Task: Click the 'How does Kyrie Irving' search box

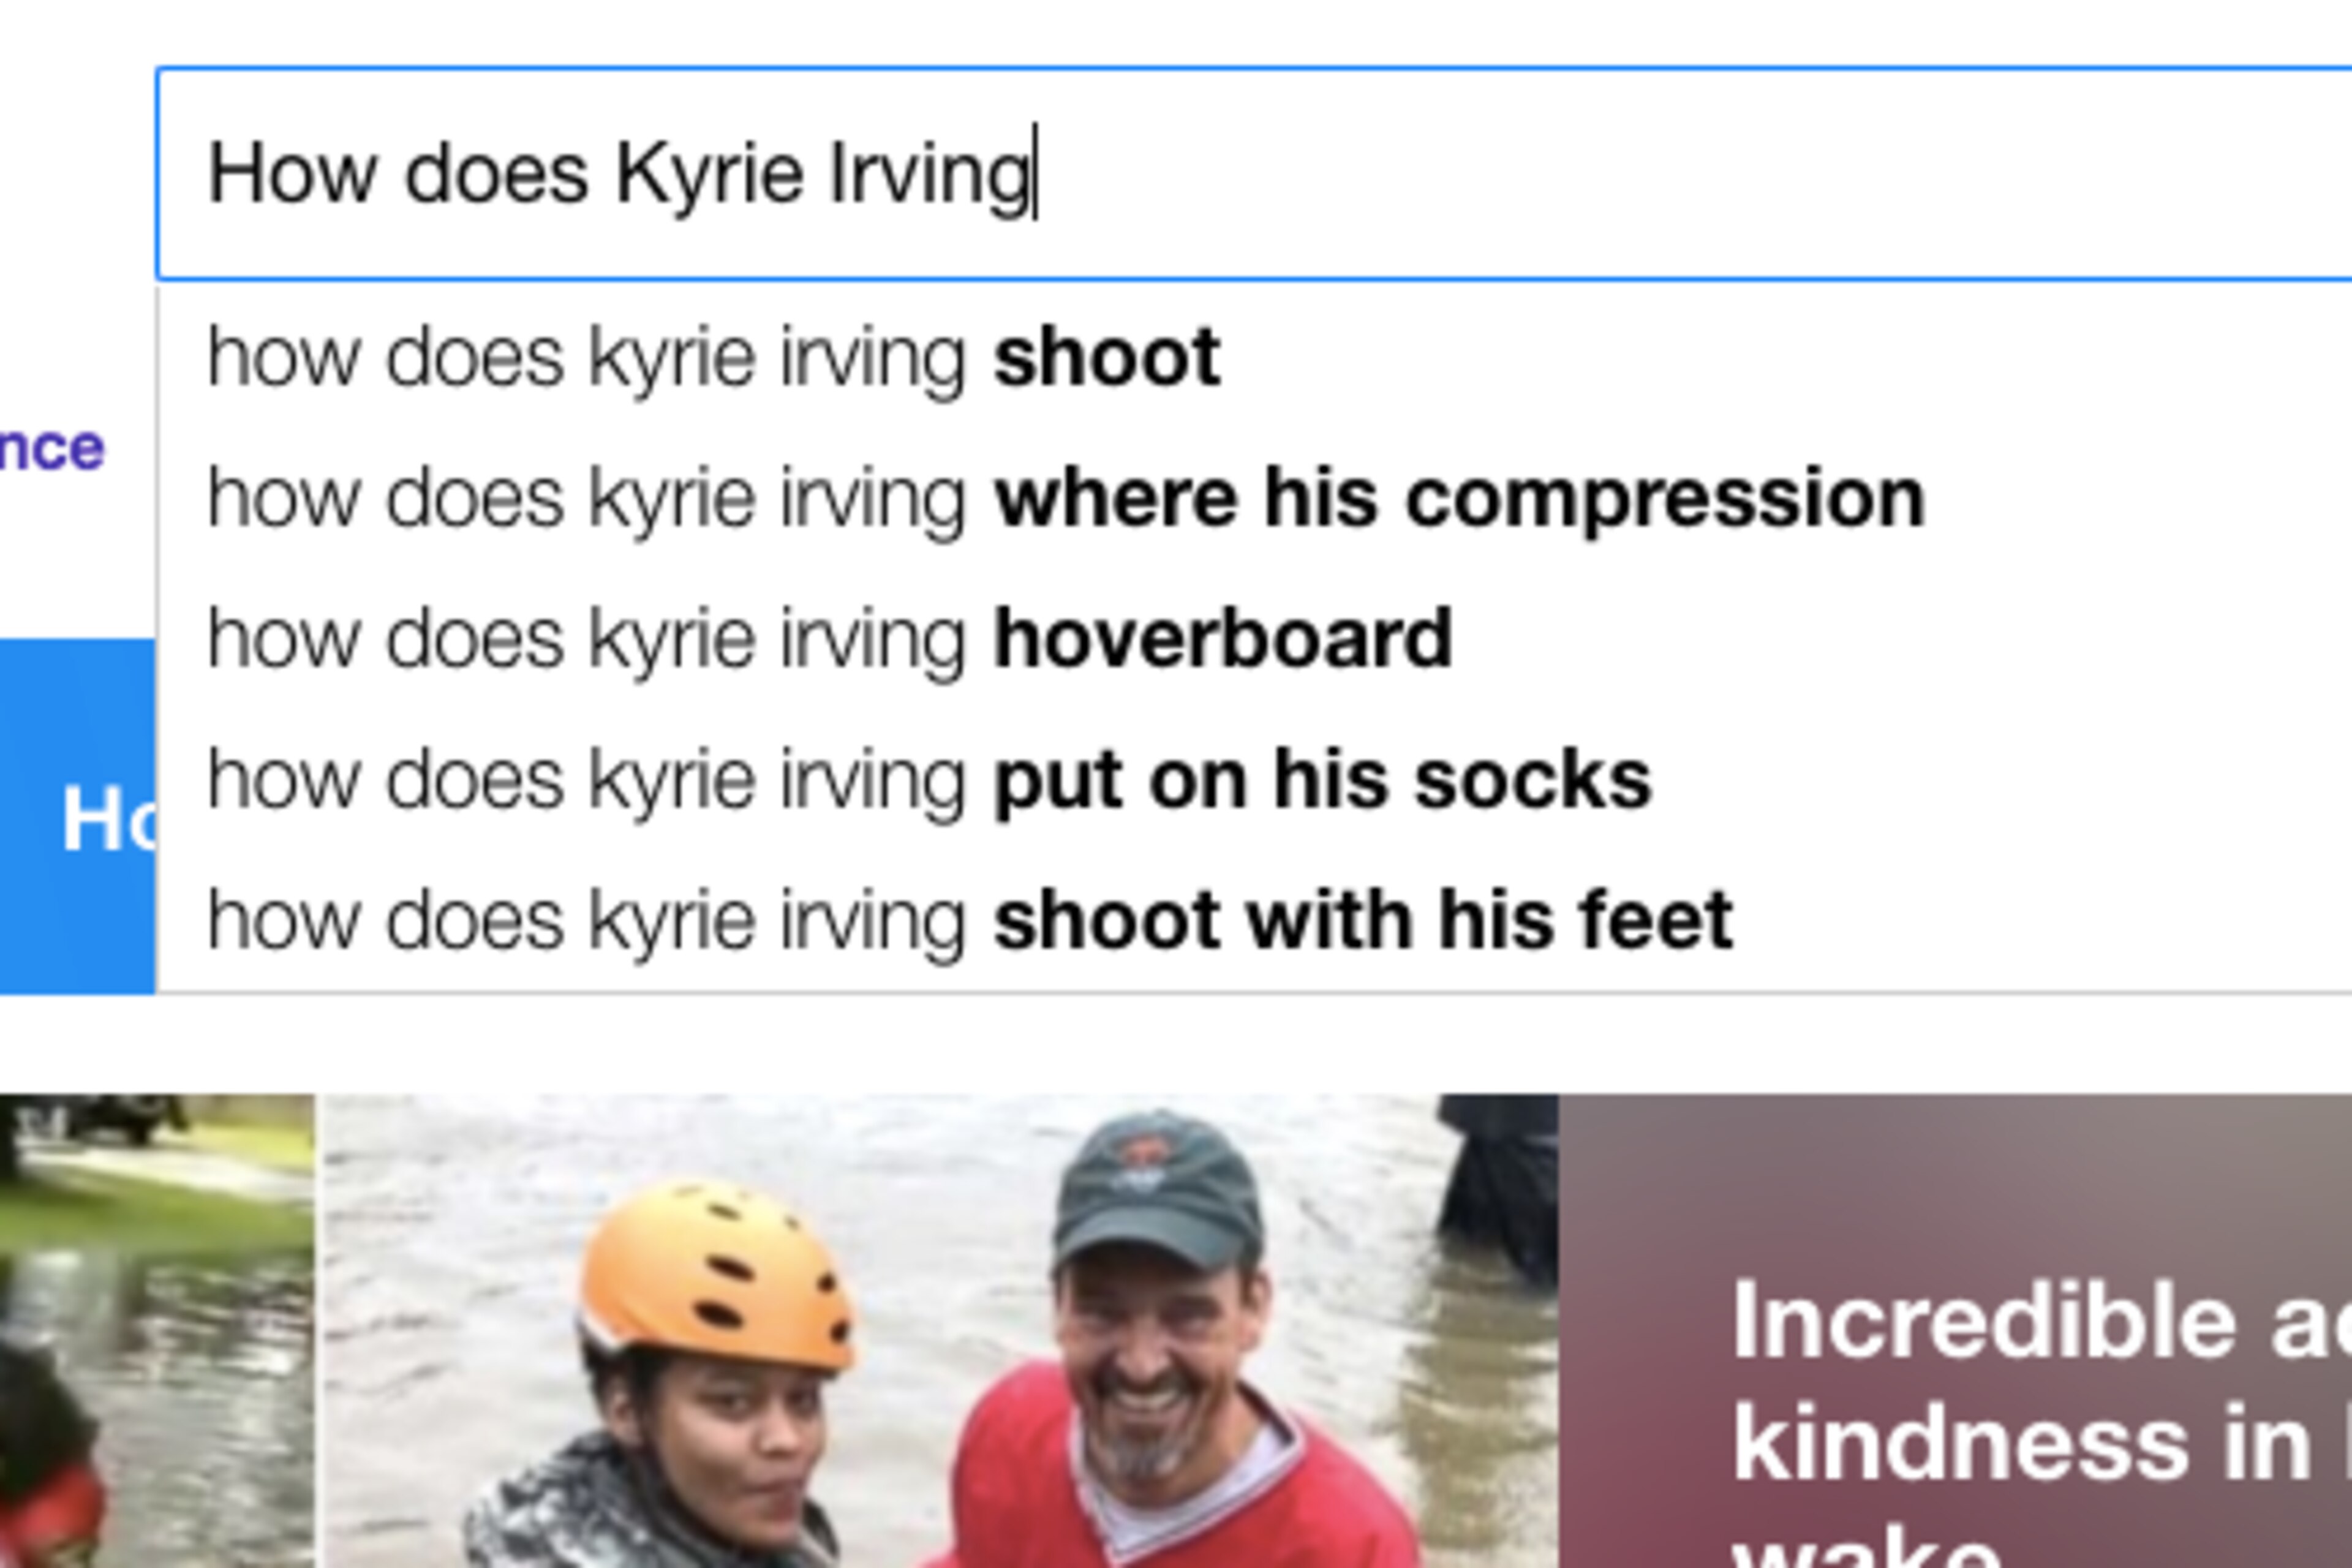Action: coord(1254,174)
